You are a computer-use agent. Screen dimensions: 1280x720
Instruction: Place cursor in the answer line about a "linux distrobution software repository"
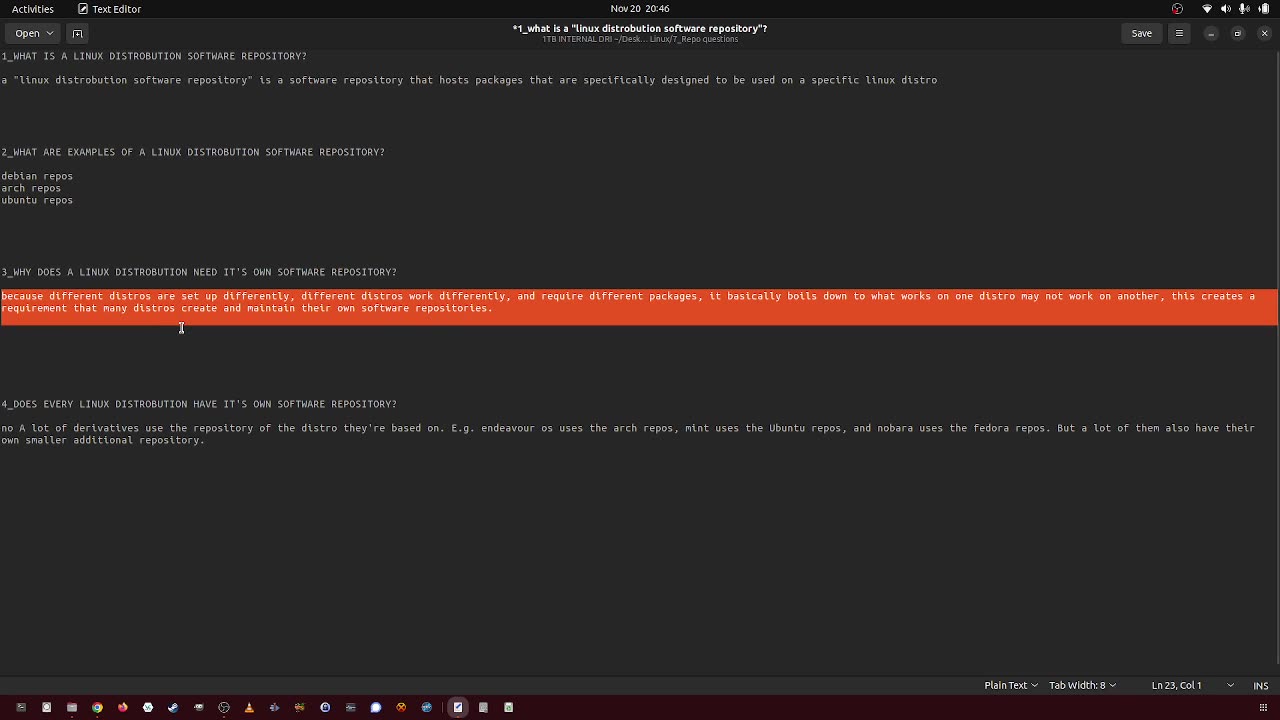469,80
